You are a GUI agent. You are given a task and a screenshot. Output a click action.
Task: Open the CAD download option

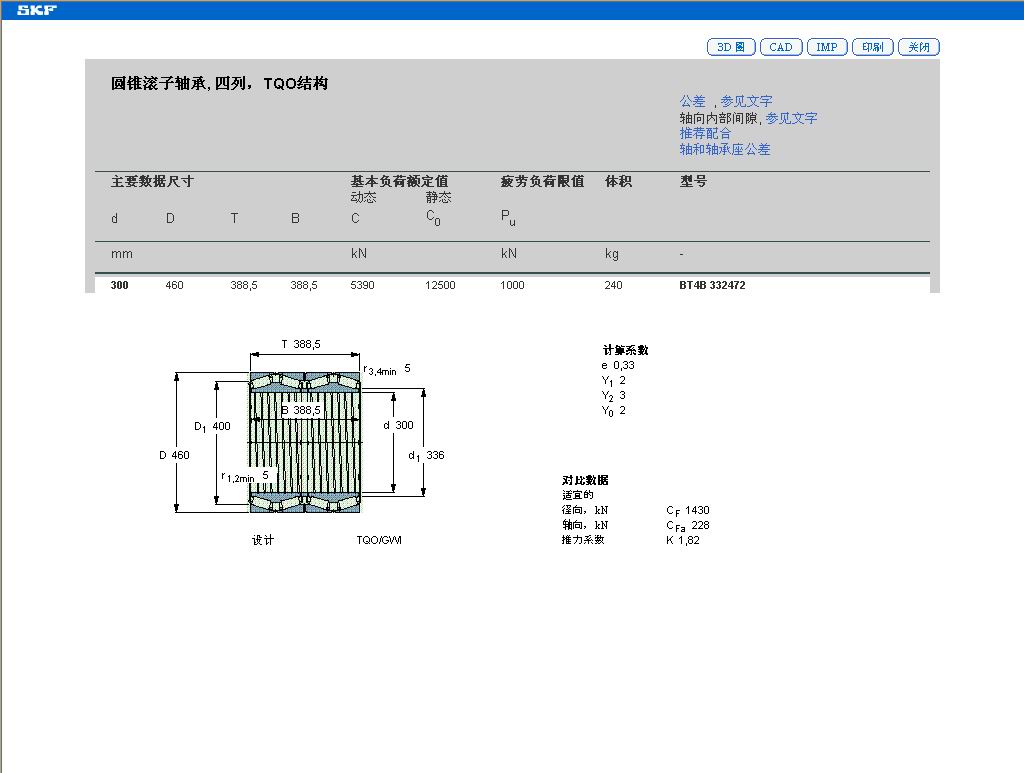click(x=780, y=46)
